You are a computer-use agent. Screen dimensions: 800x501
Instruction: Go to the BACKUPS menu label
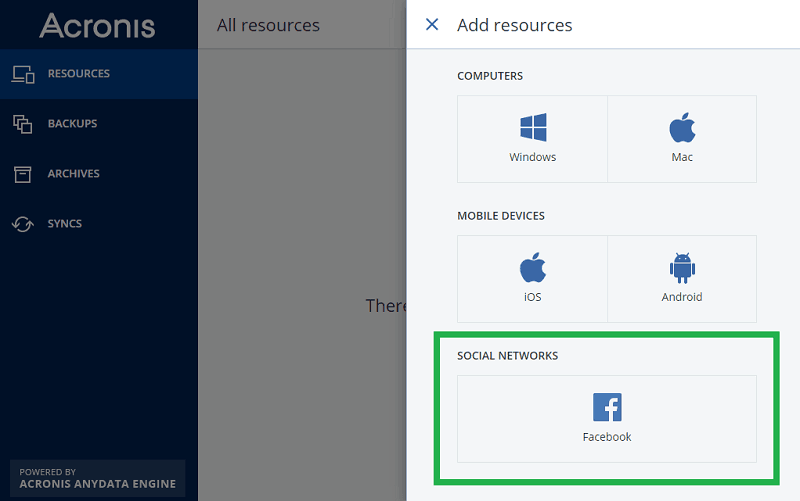(72, 124)
